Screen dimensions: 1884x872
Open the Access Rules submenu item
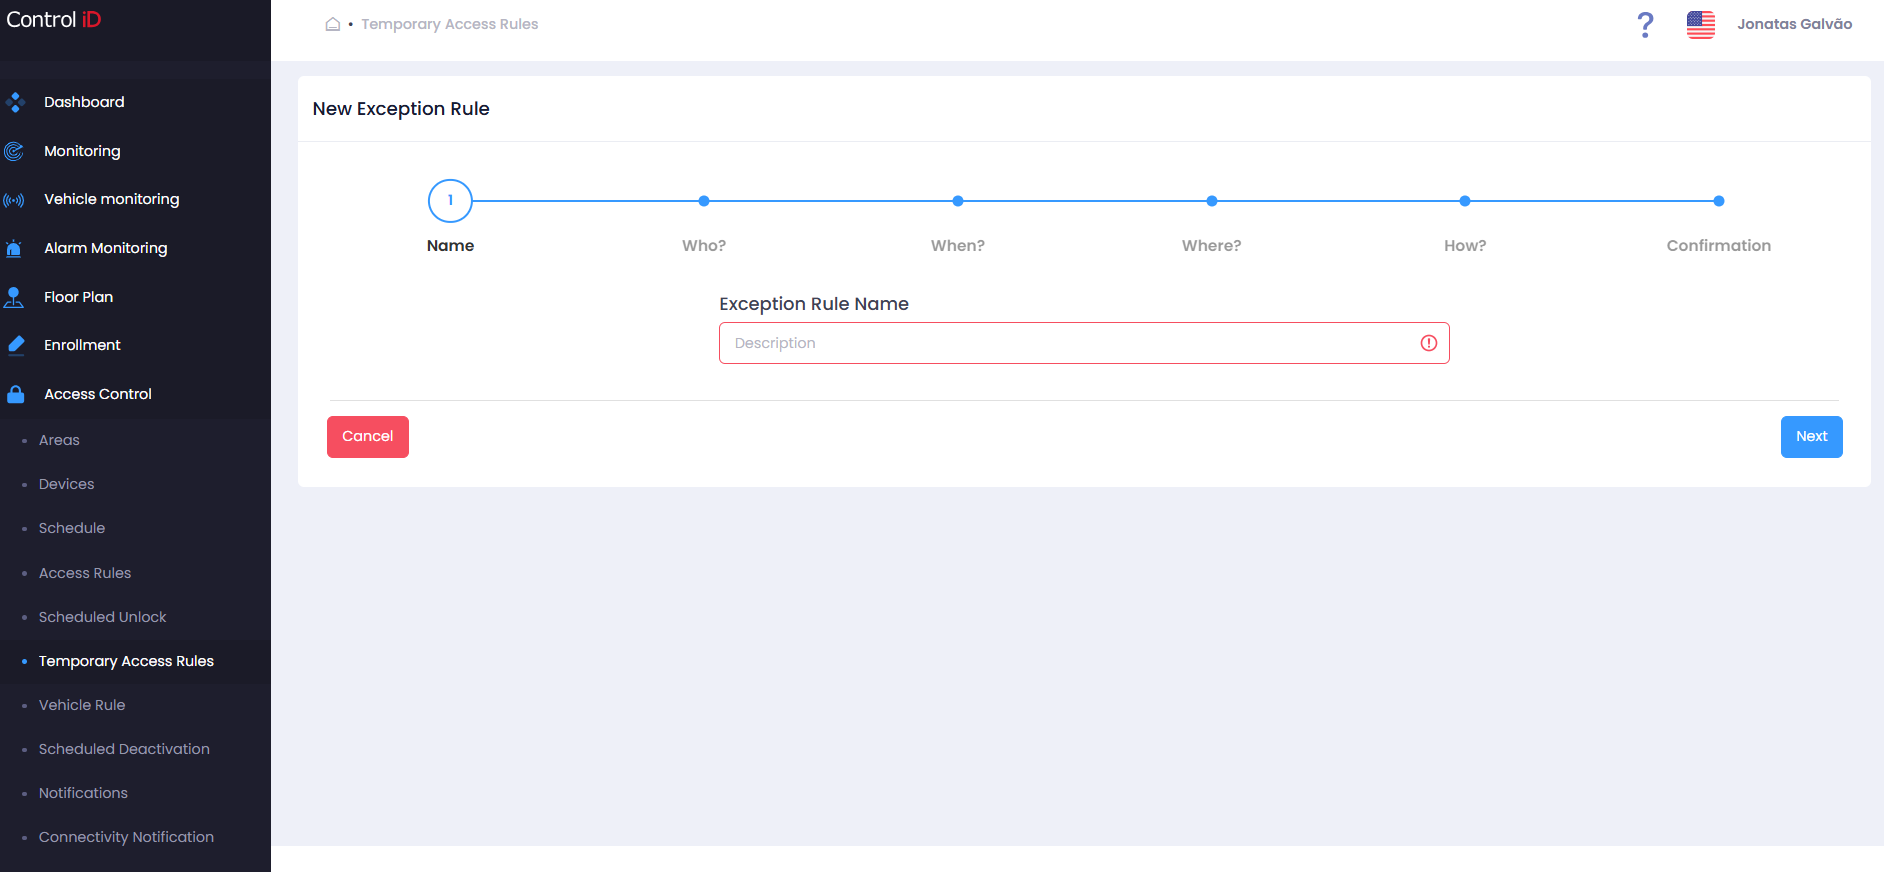coord(85,573)
